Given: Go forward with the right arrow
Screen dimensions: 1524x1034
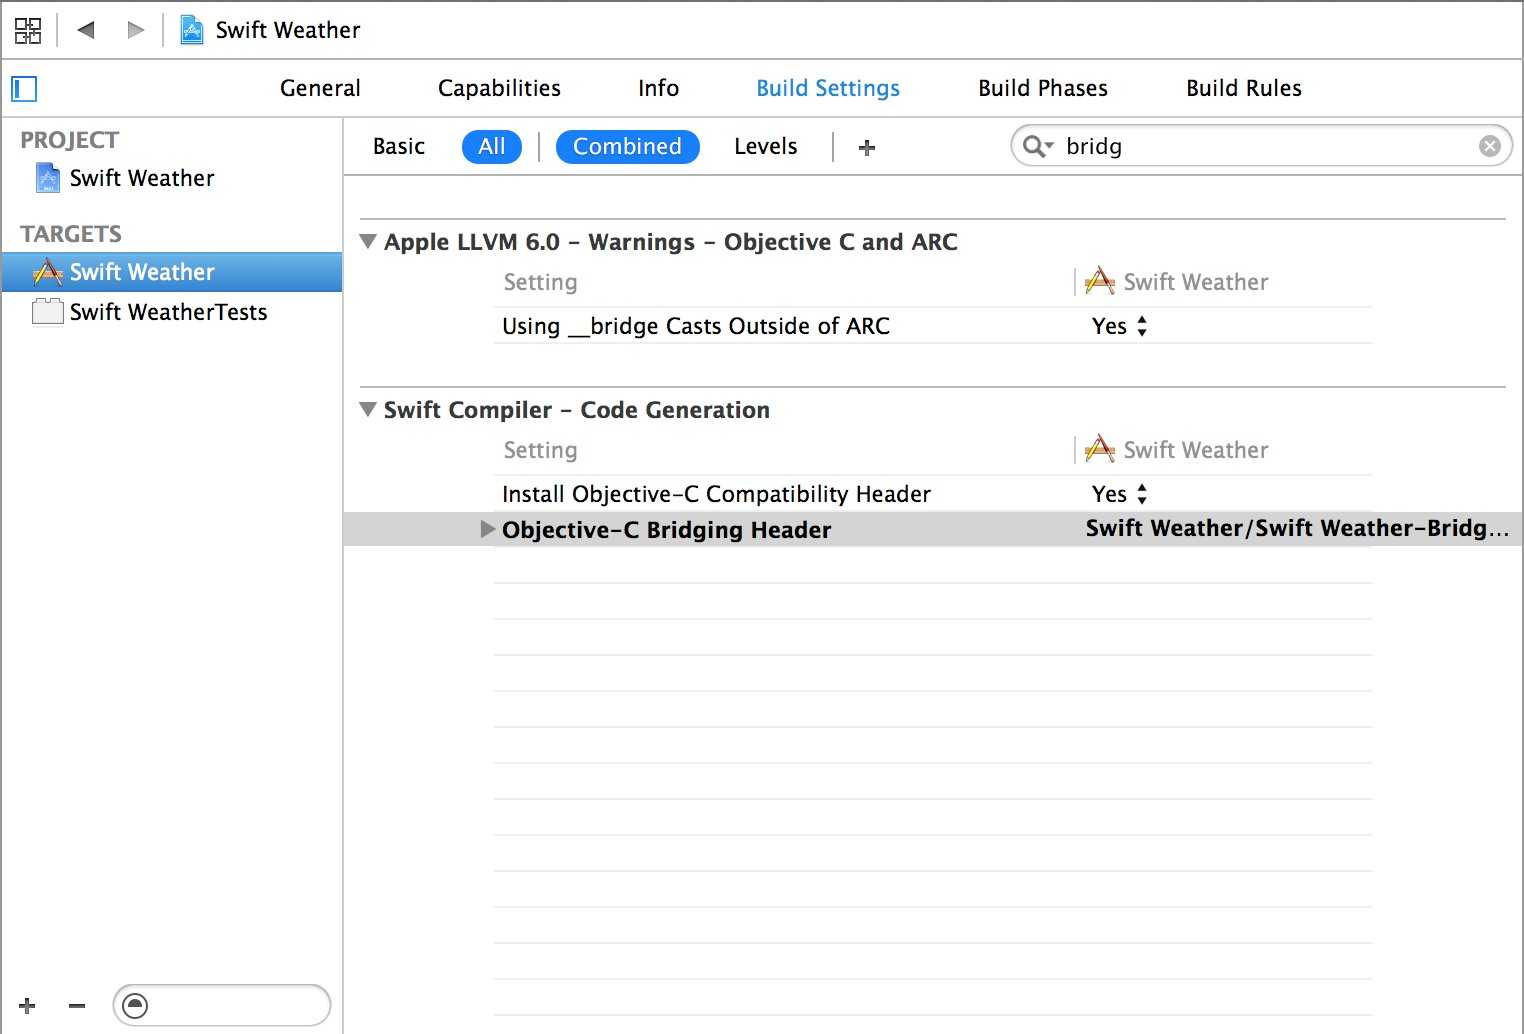Looking at the screenshot, I should (135, 30).
